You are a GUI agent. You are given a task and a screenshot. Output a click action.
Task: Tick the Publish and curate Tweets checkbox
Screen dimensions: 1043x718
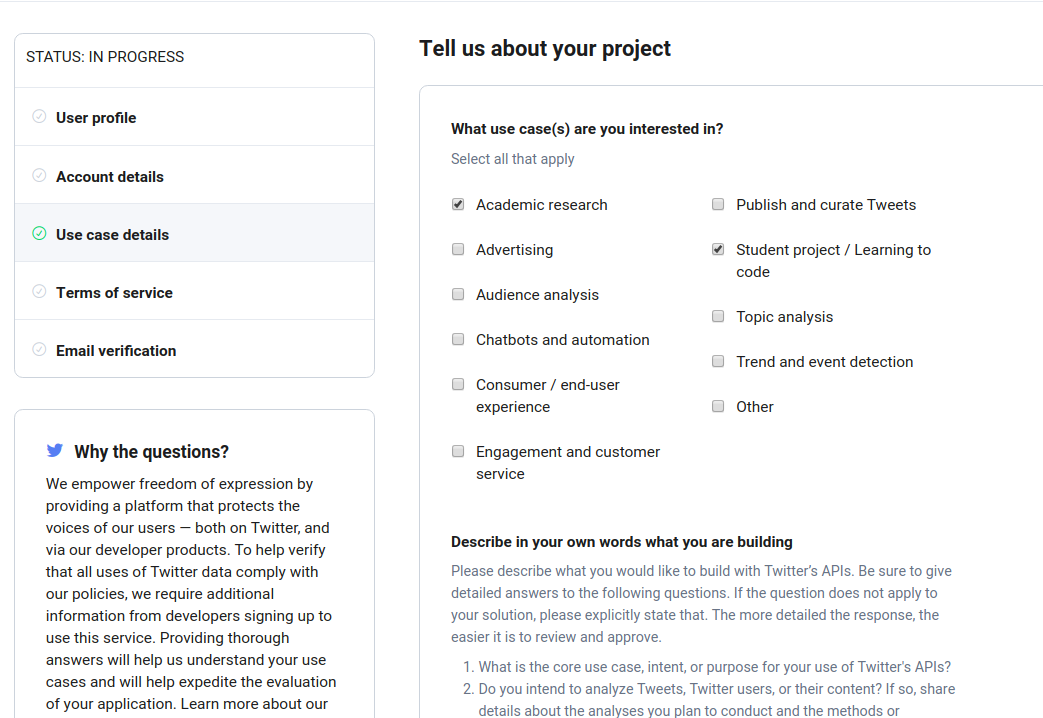[718, 204]
